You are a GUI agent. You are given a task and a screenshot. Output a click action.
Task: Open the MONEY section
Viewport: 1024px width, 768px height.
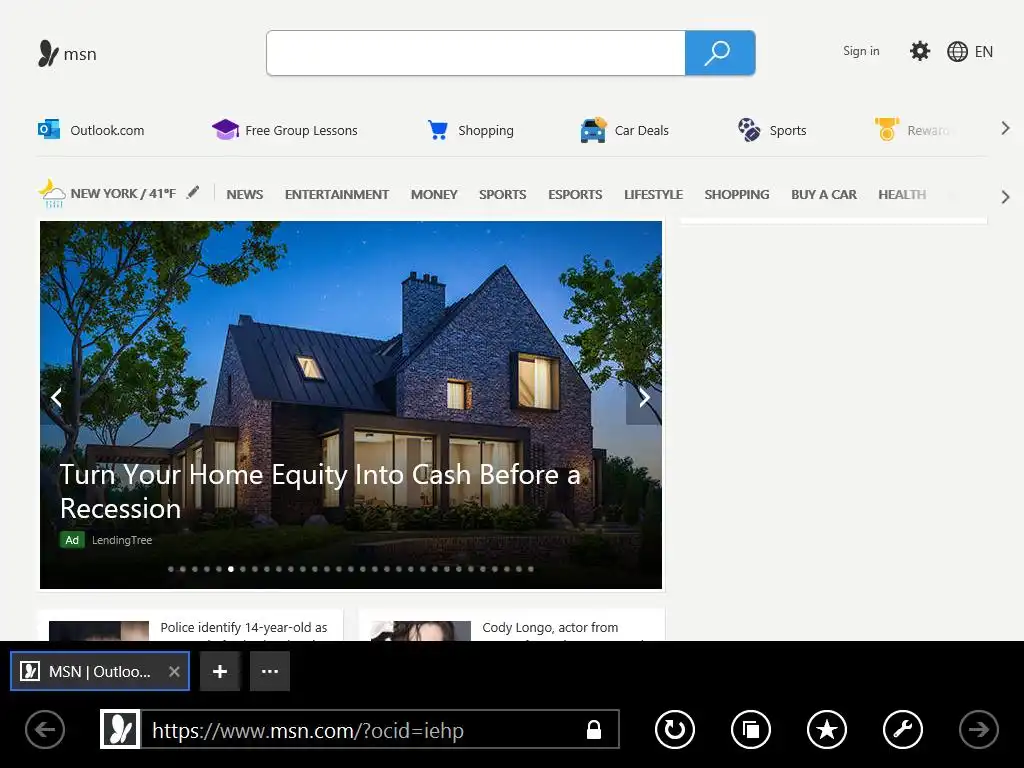click(434, 195)
